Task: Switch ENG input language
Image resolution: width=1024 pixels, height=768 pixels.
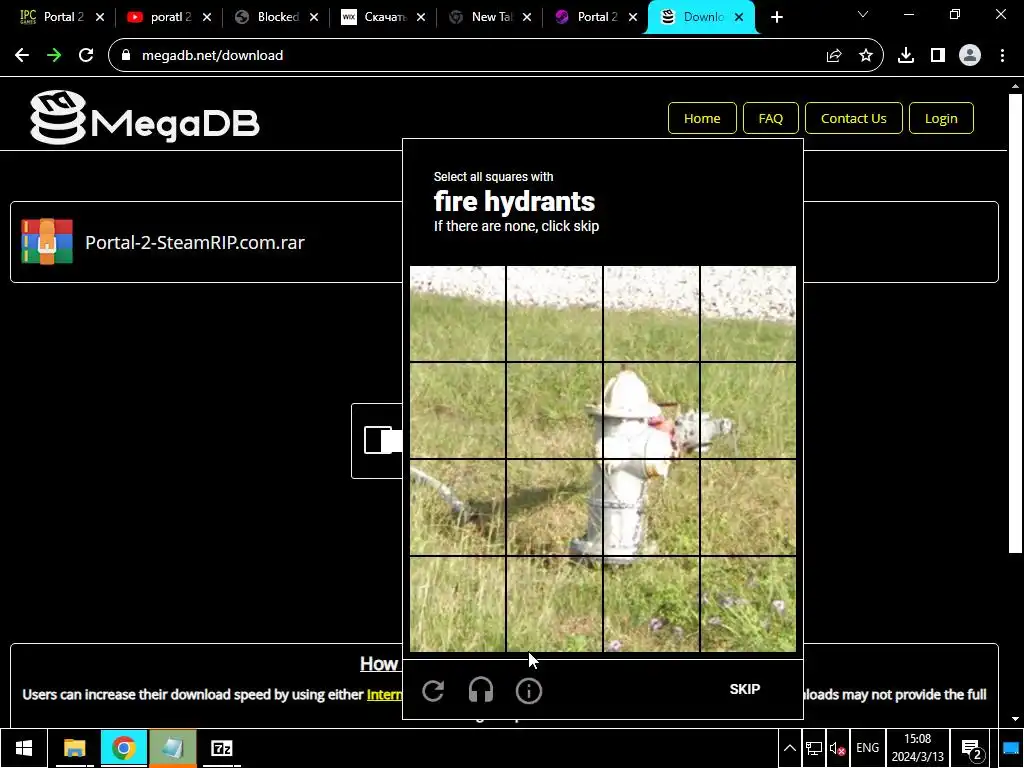Action: [867, 748]
